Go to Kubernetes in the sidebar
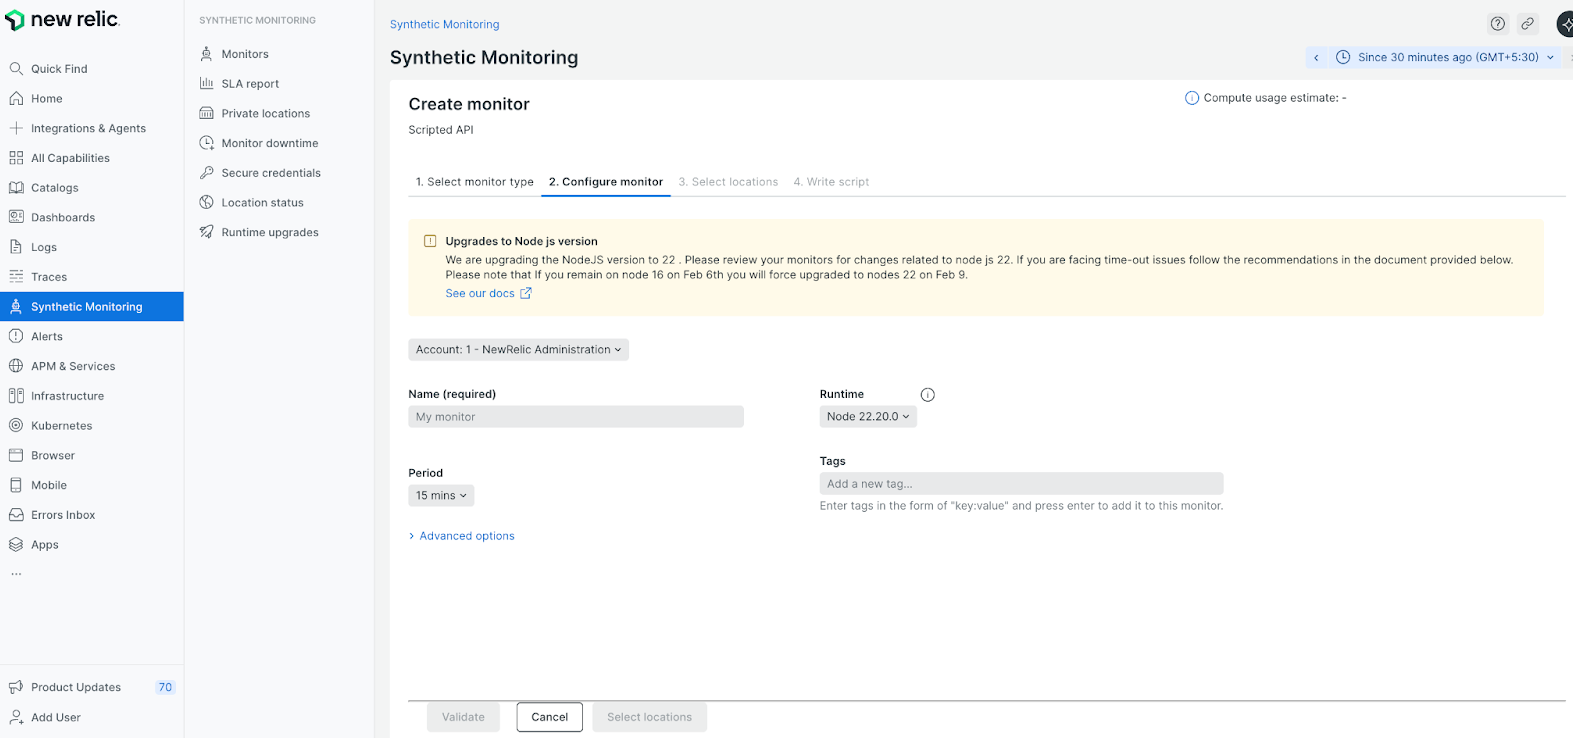 (61, 426)
